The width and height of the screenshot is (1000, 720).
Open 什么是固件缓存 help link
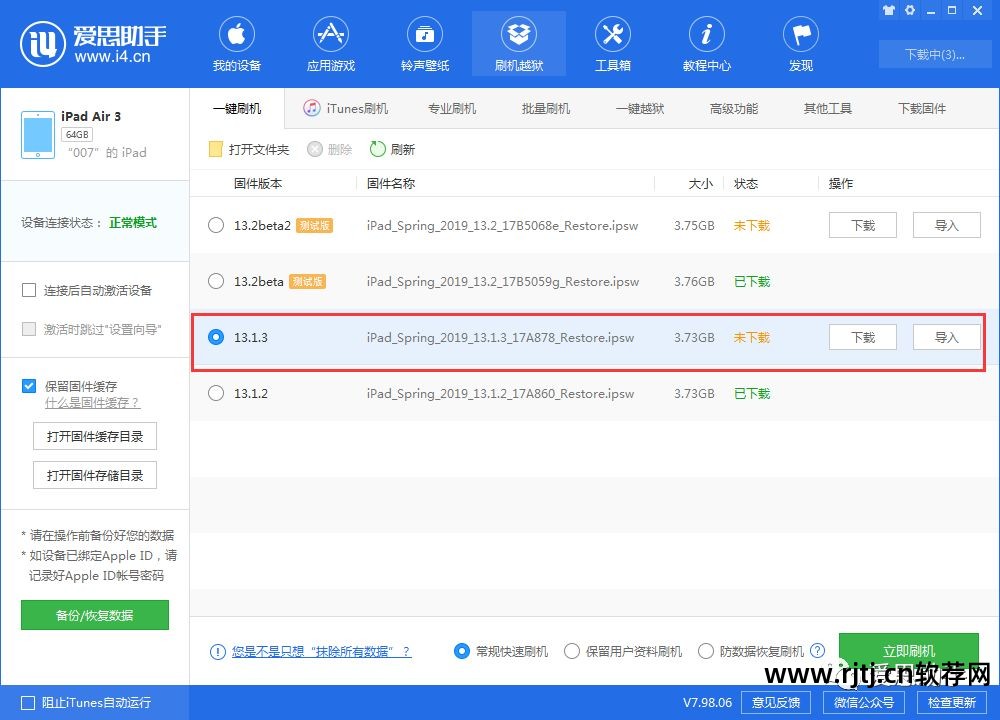click(x=92, y=403)
